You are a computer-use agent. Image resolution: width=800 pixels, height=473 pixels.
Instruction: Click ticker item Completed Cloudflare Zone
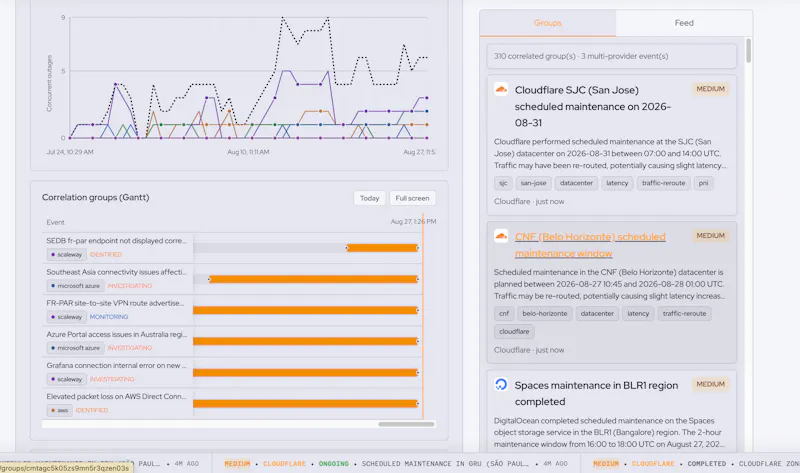point(696,464)
